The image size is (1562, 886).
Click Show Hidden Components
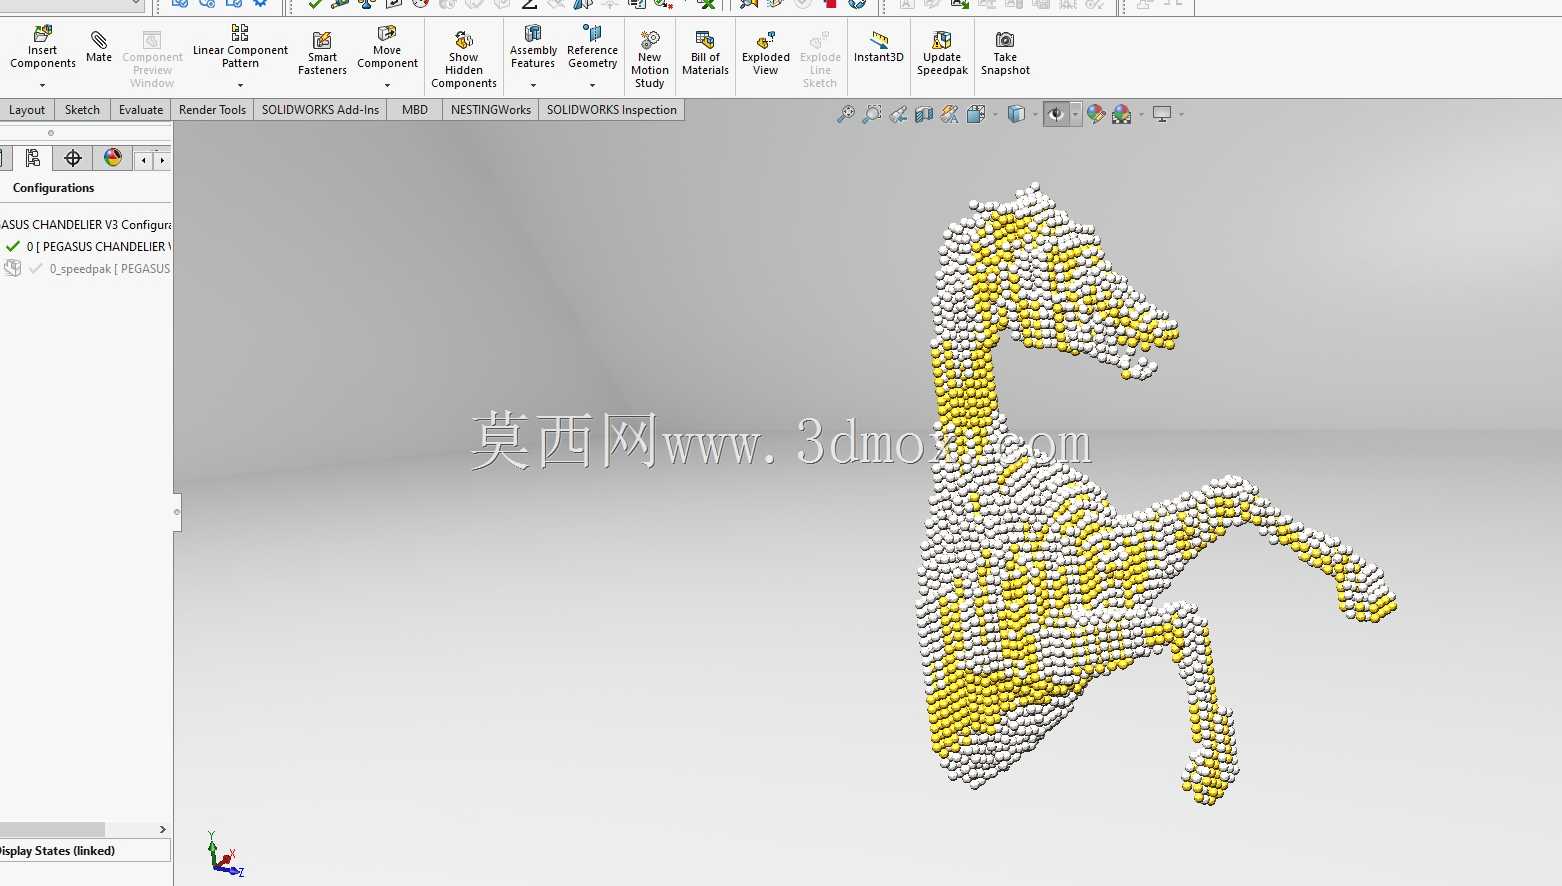click(464, 59)
